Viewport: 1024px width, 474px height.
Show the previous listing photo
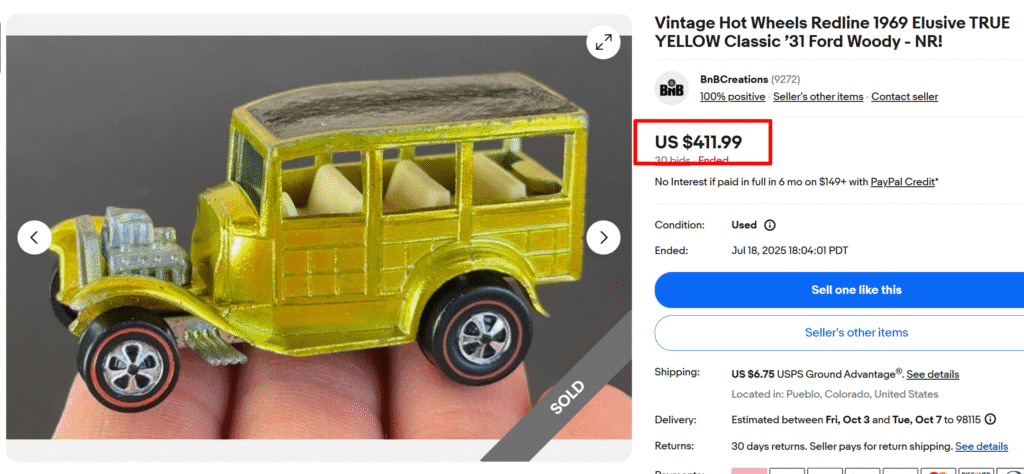pyautogui.click(x=35, y=238)
